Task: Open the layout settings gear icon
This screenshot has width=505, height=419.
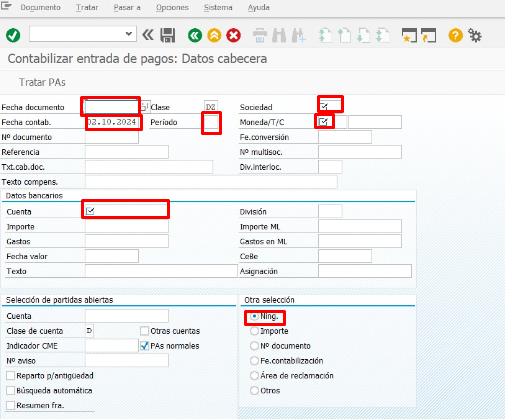Action: click(475, 35)
